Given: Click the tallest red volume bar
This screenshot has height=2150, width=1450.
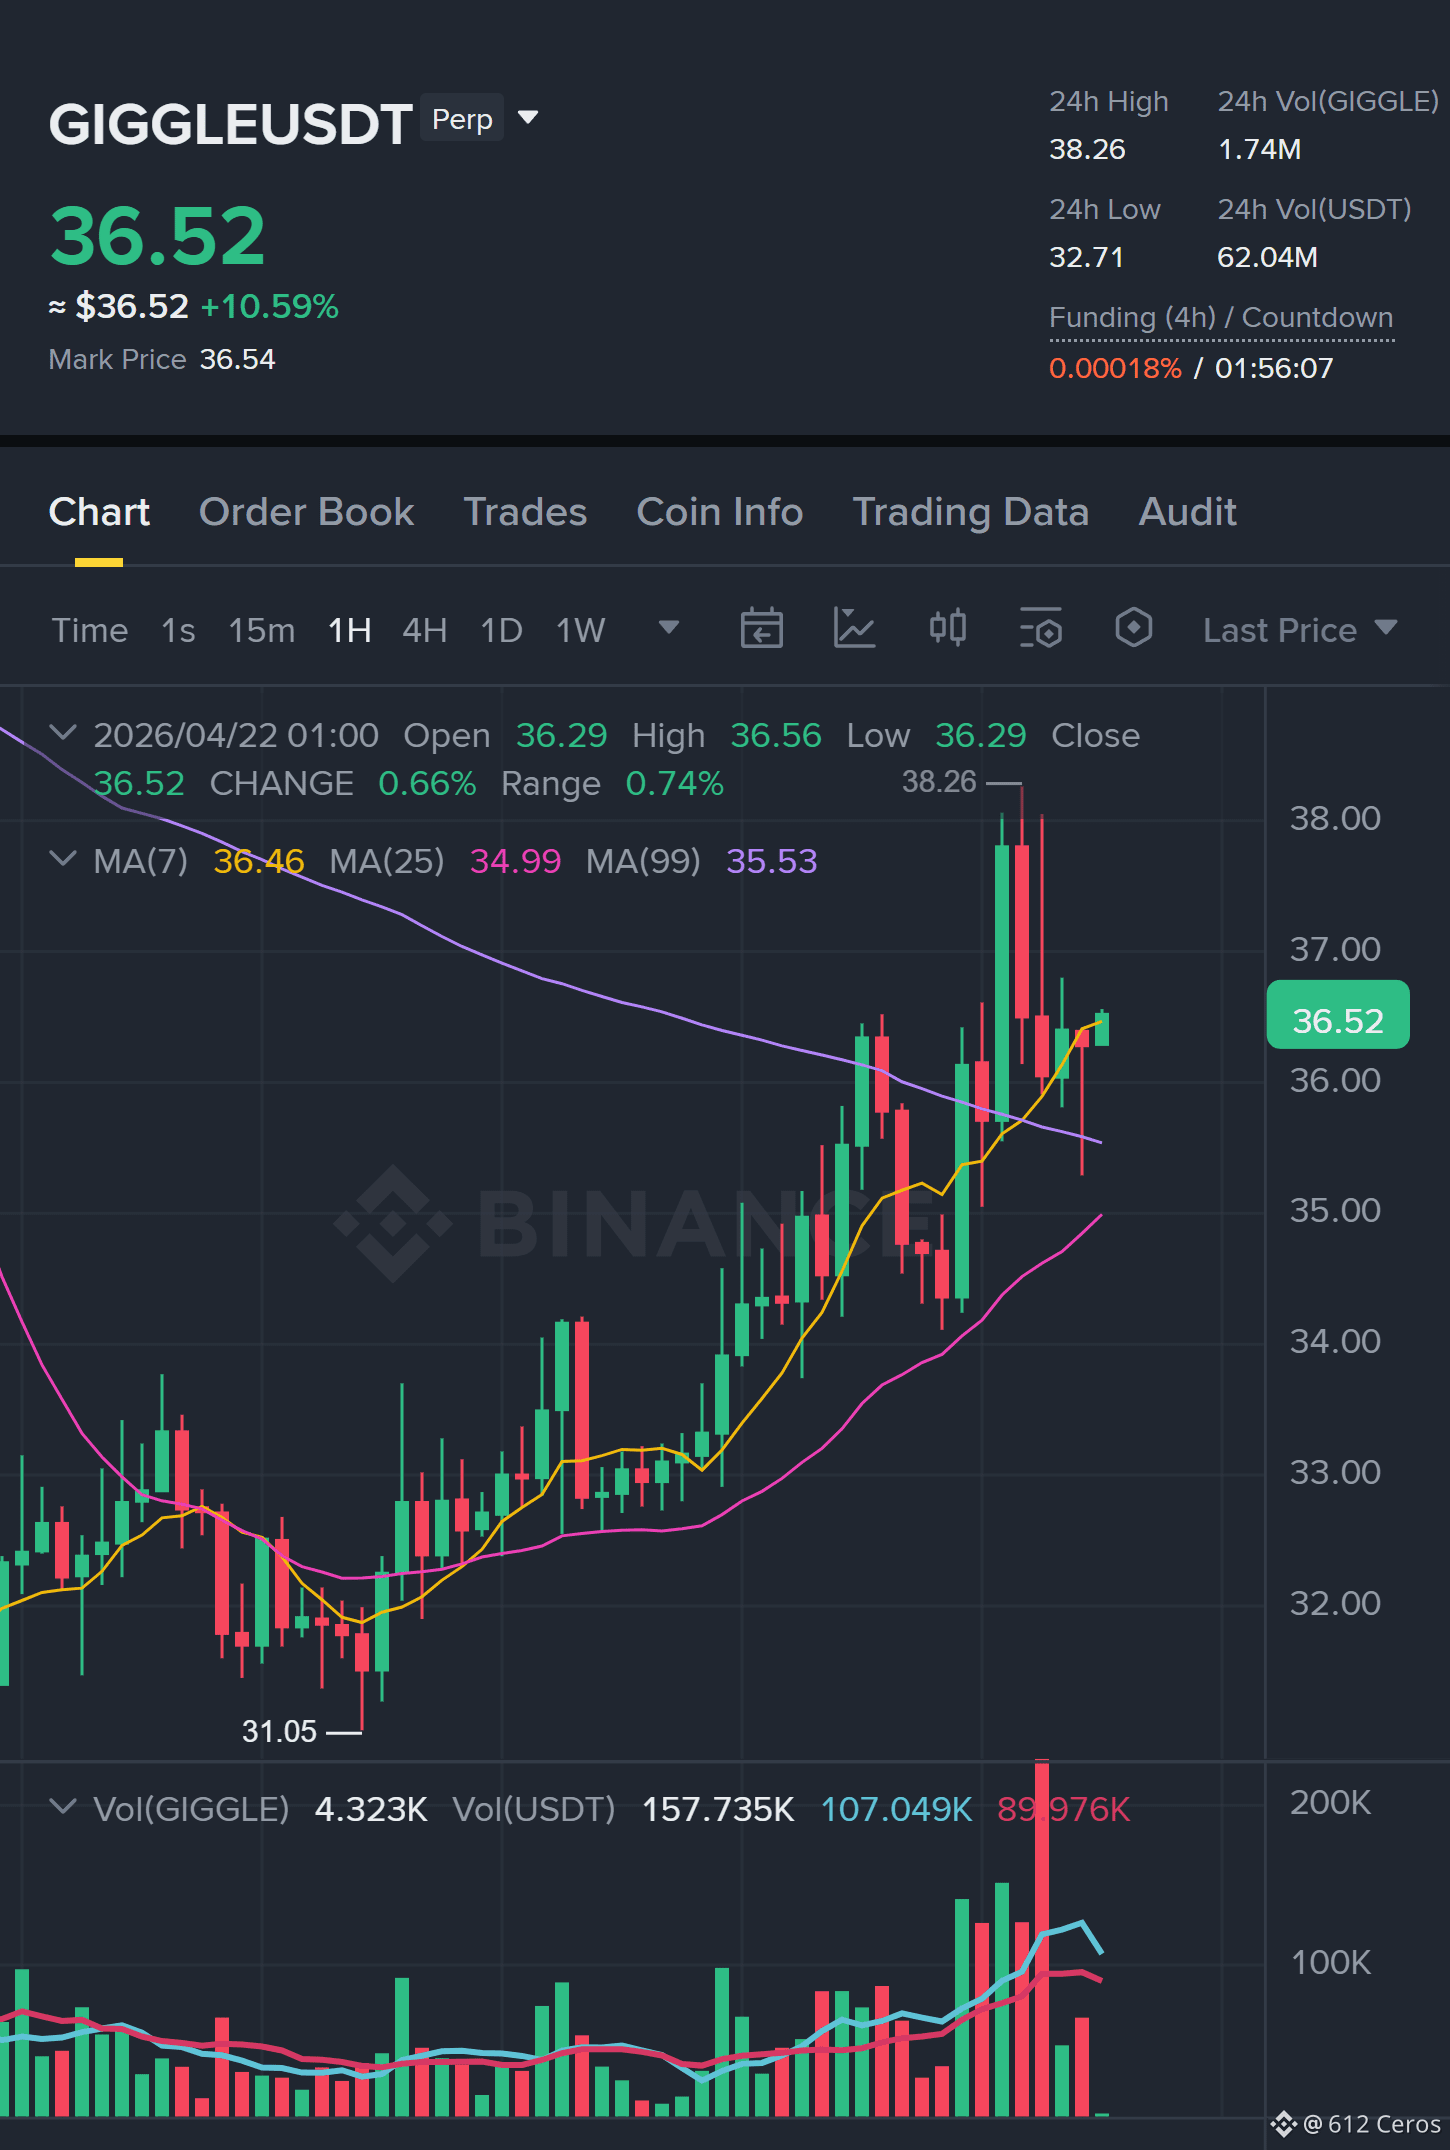Looking at the screenshot, I should pos(1042,1937).
